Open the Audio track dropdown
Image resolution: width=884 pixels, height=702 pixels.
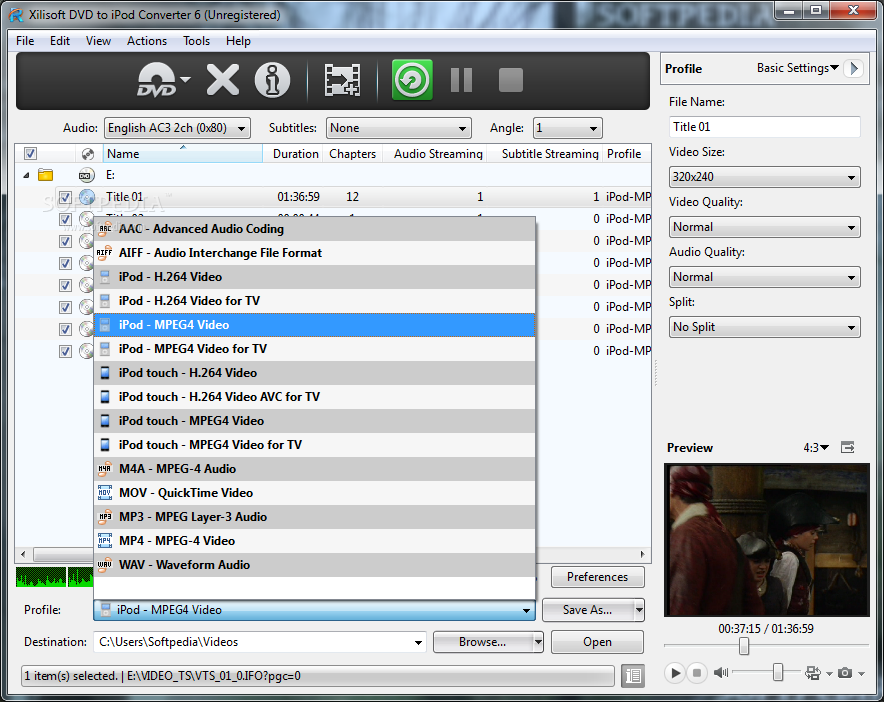(x=177, y=128)
